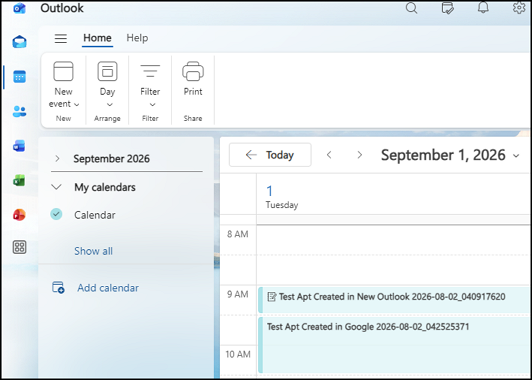This screenshot has width=532, height=380.
Task: Click Print icon in ribbon
Action: tap(193, 71)
